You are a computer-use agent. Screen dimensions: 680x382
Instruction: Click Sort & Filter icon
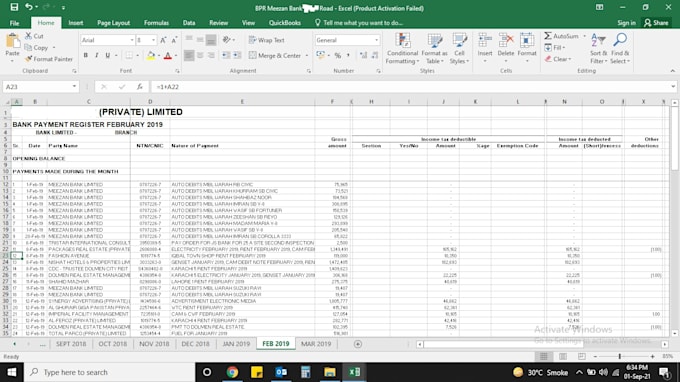598,40
